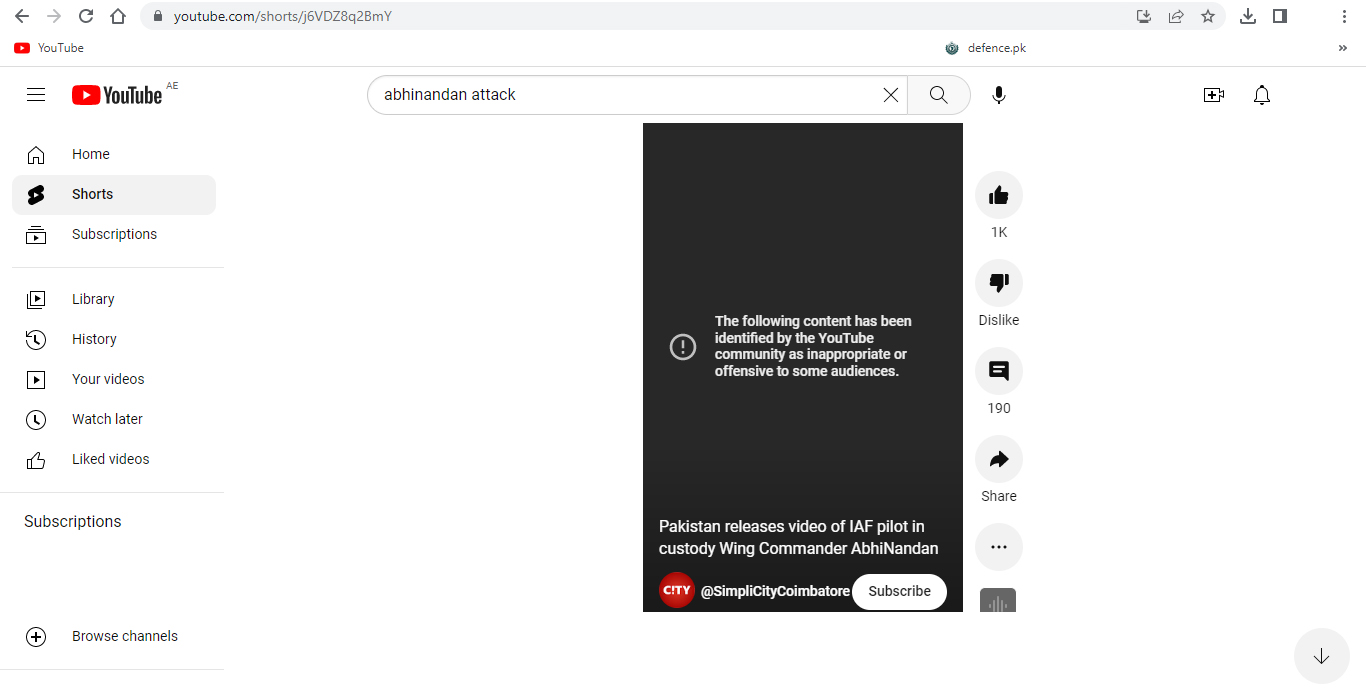Open Watch later in the sidebar
Viewport: 1366px width, 692px height.
pyautogui.click(x=114, y=419)
